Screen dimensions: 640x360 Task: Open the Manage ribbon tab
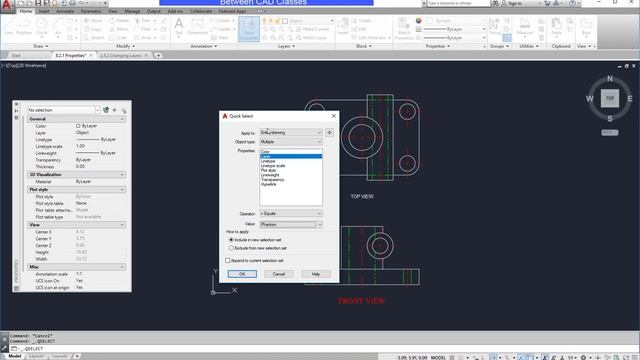point(132,11)
